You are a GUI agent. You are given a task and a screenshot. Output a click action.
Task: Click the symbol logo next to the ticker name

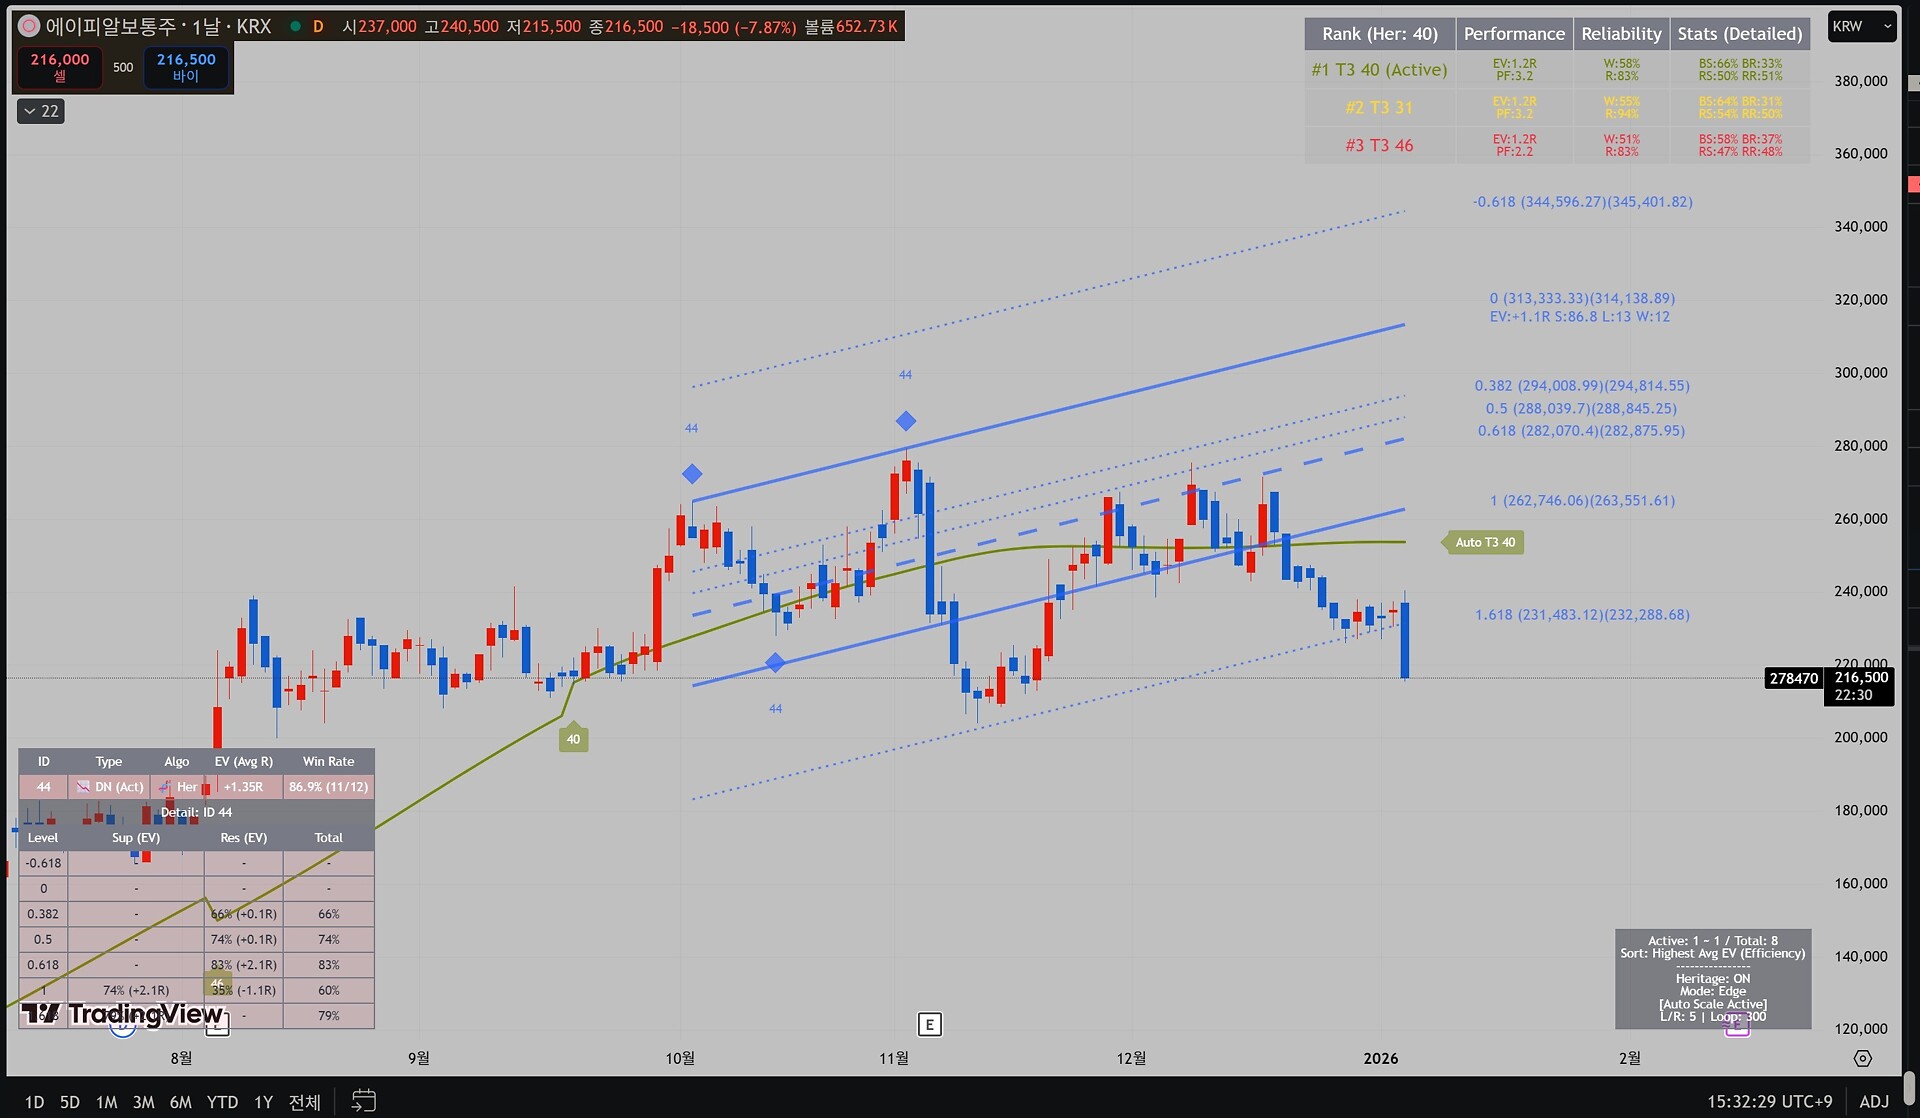29,26
